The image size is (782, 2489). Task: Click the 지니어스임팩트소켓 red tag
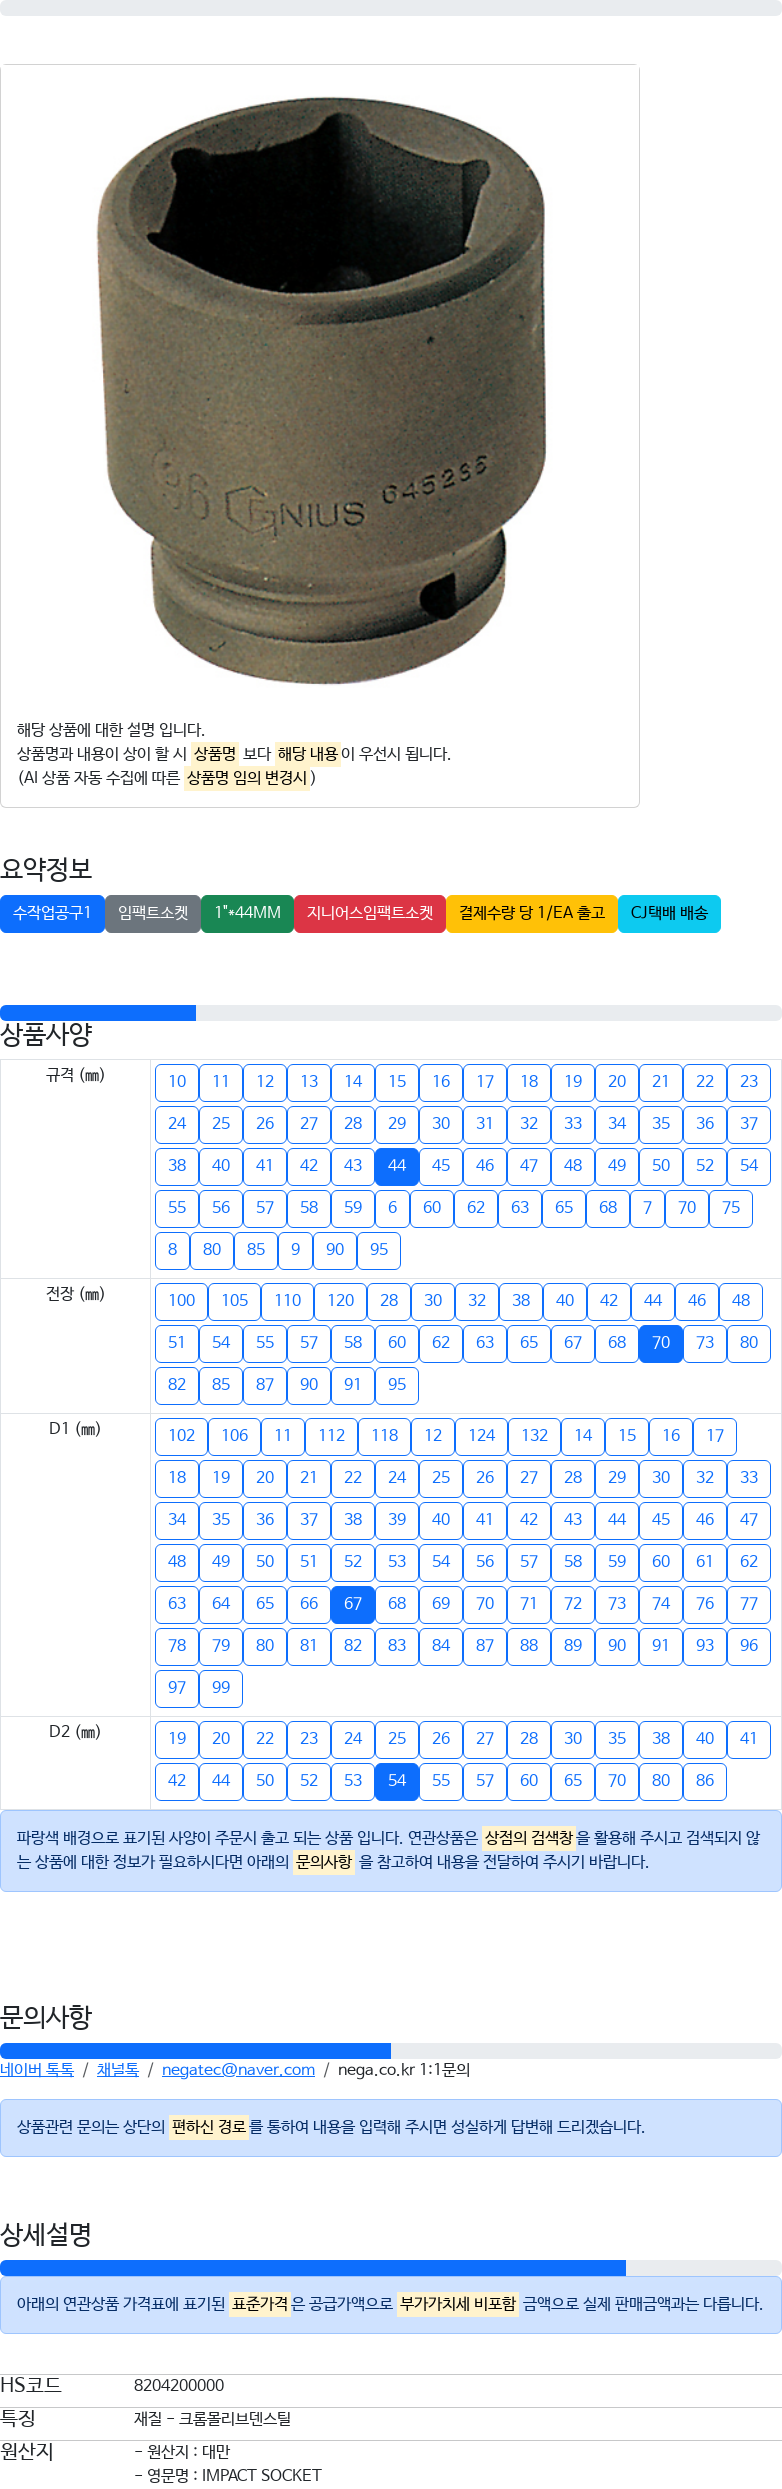tap(370, 913)
